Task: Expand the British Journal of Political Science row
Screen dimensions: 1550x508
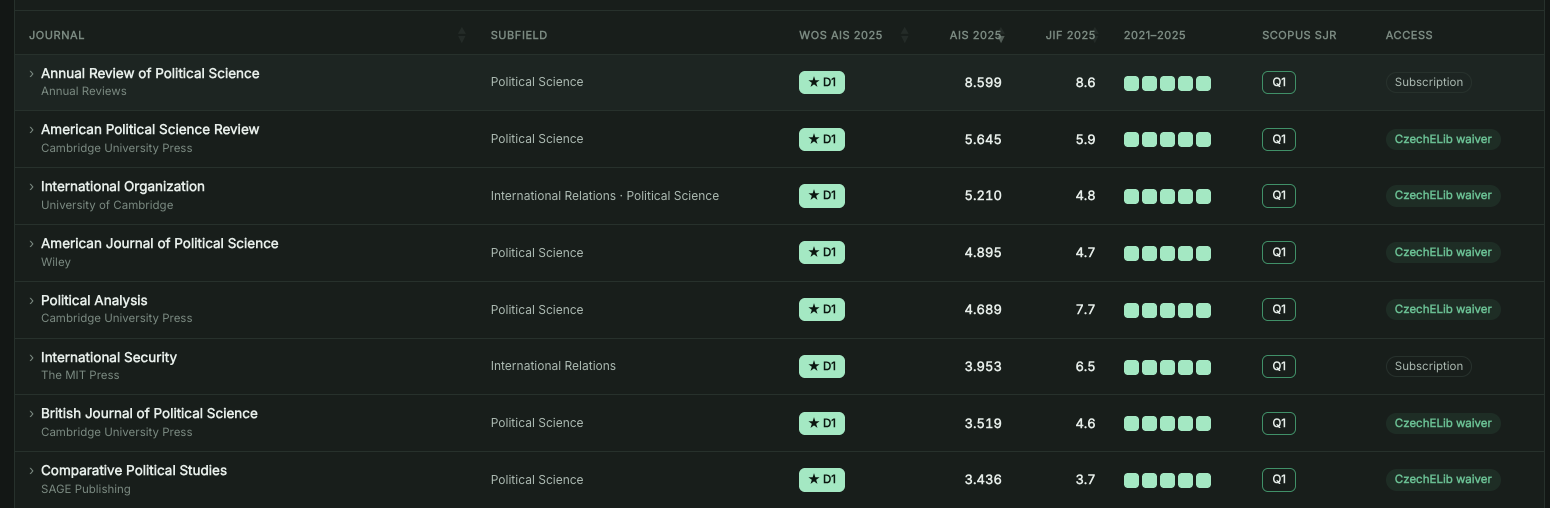Action: 31,414
